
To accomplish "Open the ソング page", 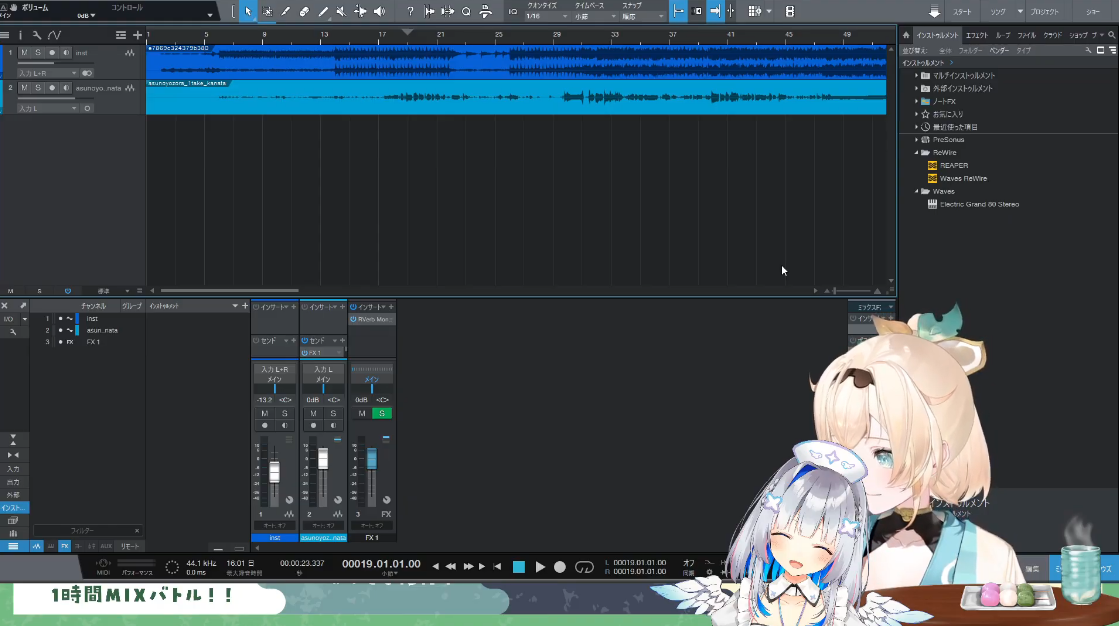I will point(998,12).
